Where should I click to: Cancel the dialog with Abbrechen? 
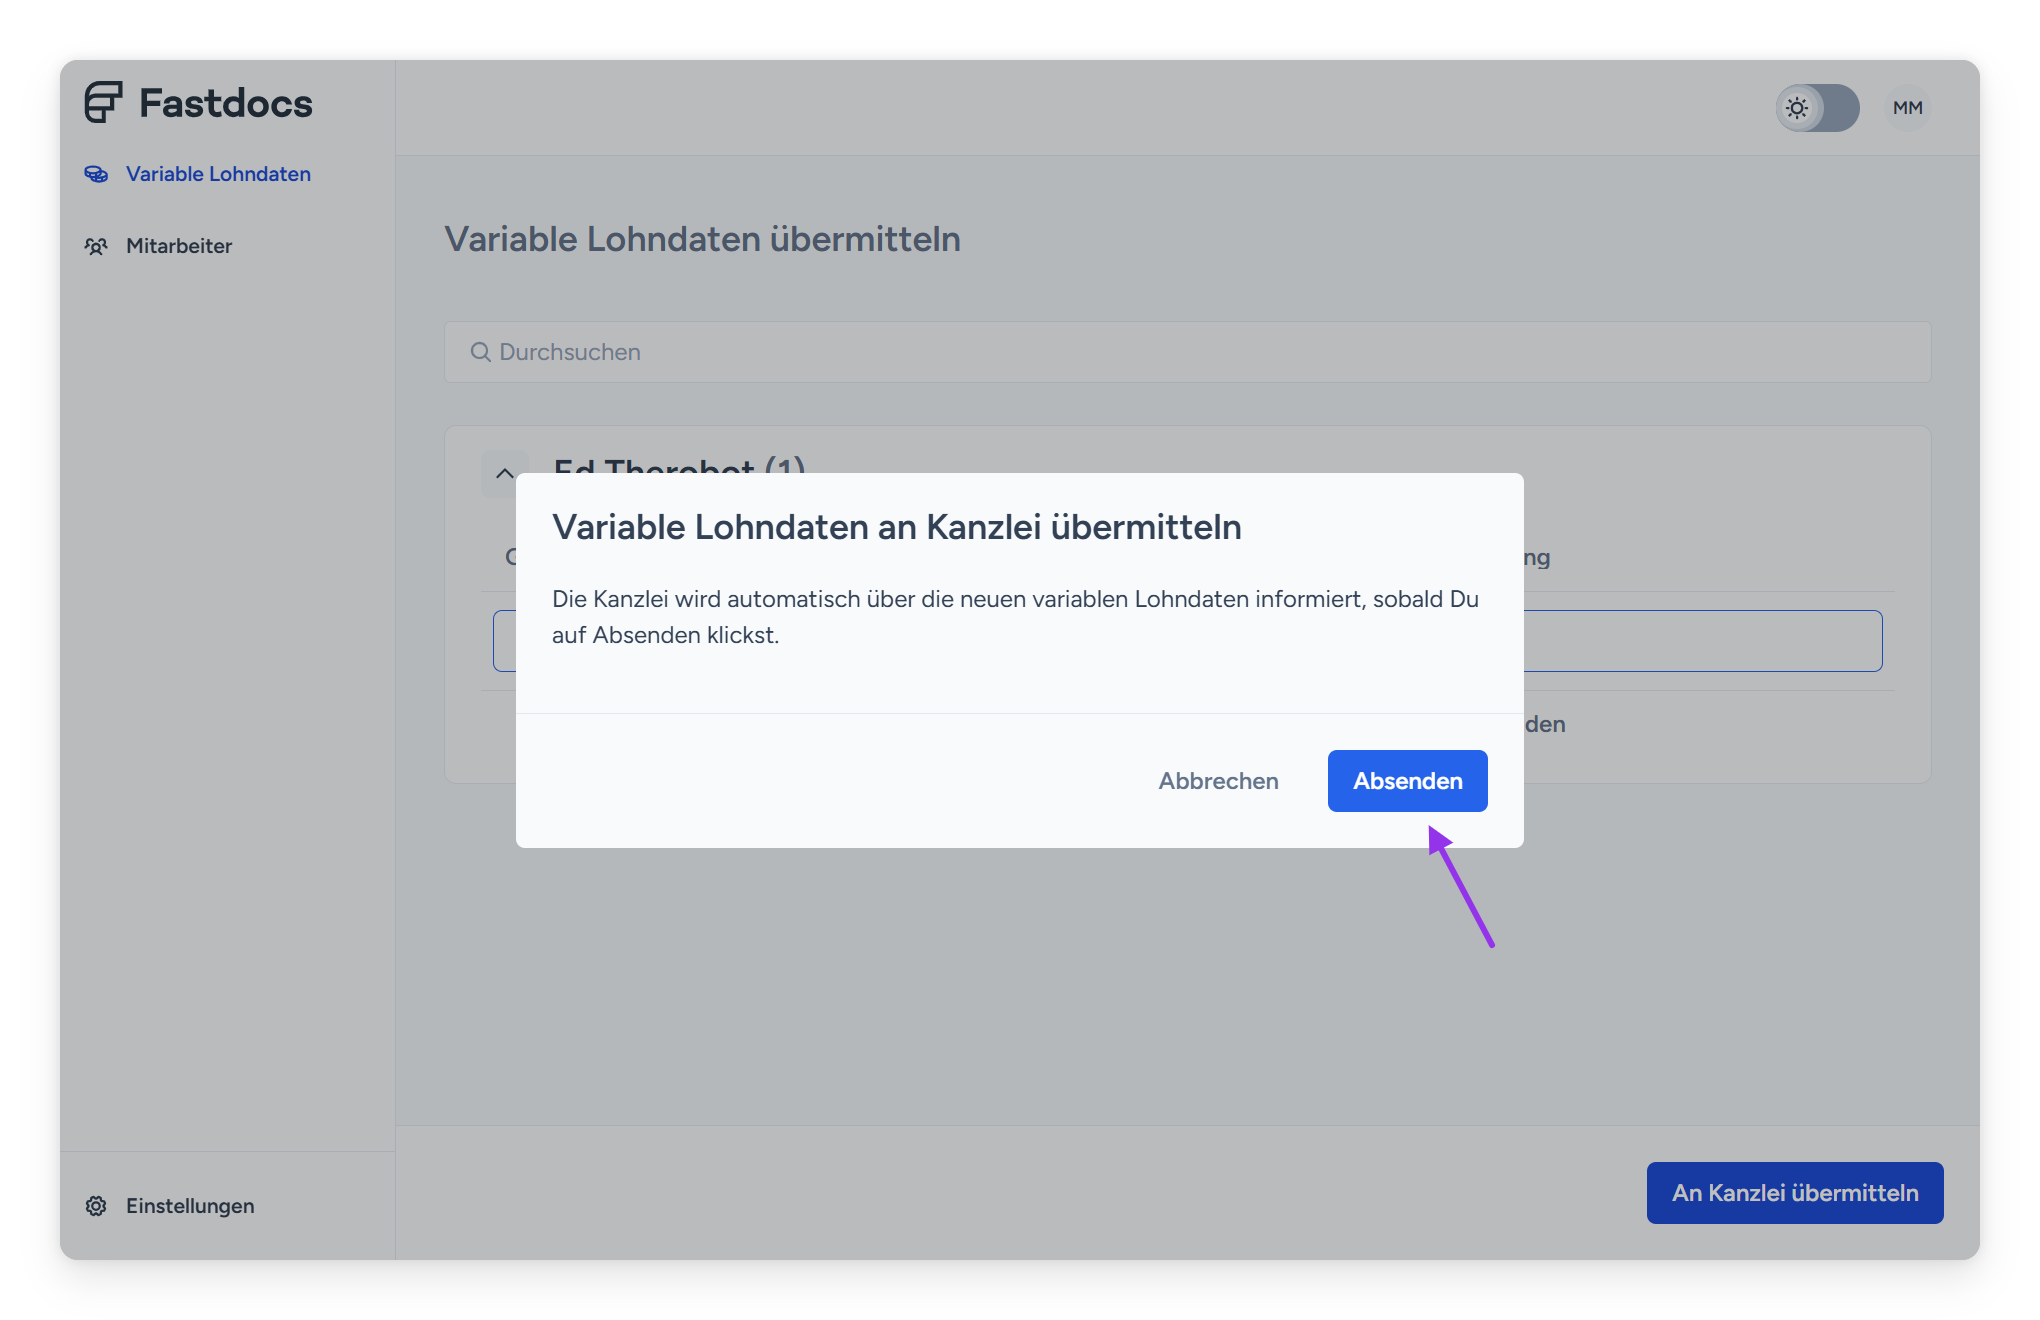point(1218,781)
